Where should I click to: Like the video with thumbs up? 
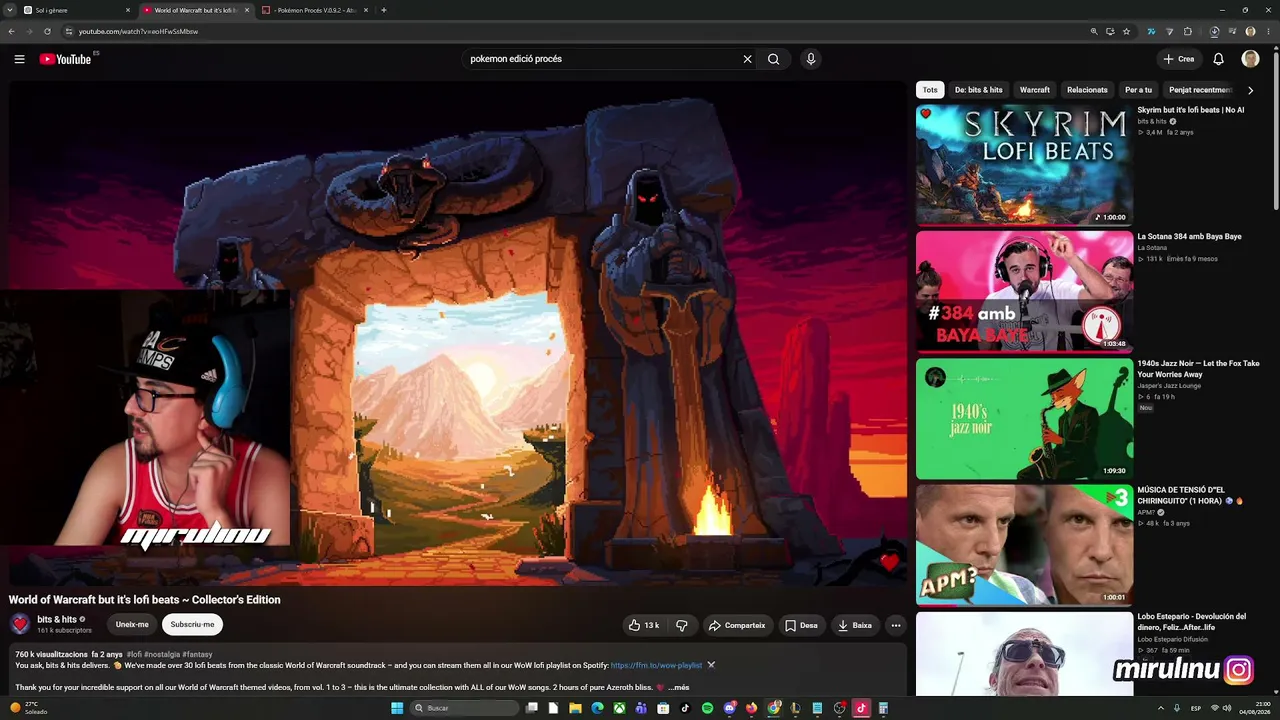pyautogui.click(x=643, y=625)
